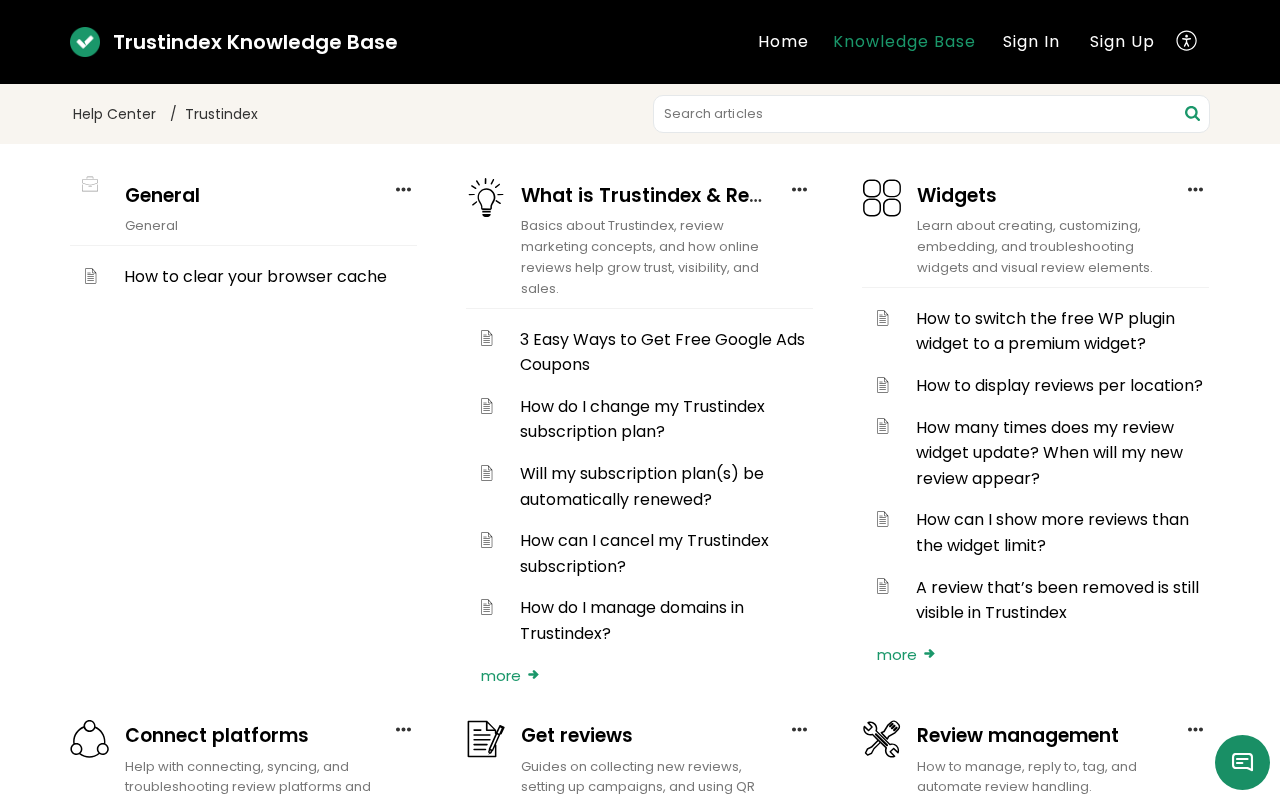Click document icon beside widget limit article
Viewport: 1280px width, 800px height.
pyautogui.click(x=883, y=519)
